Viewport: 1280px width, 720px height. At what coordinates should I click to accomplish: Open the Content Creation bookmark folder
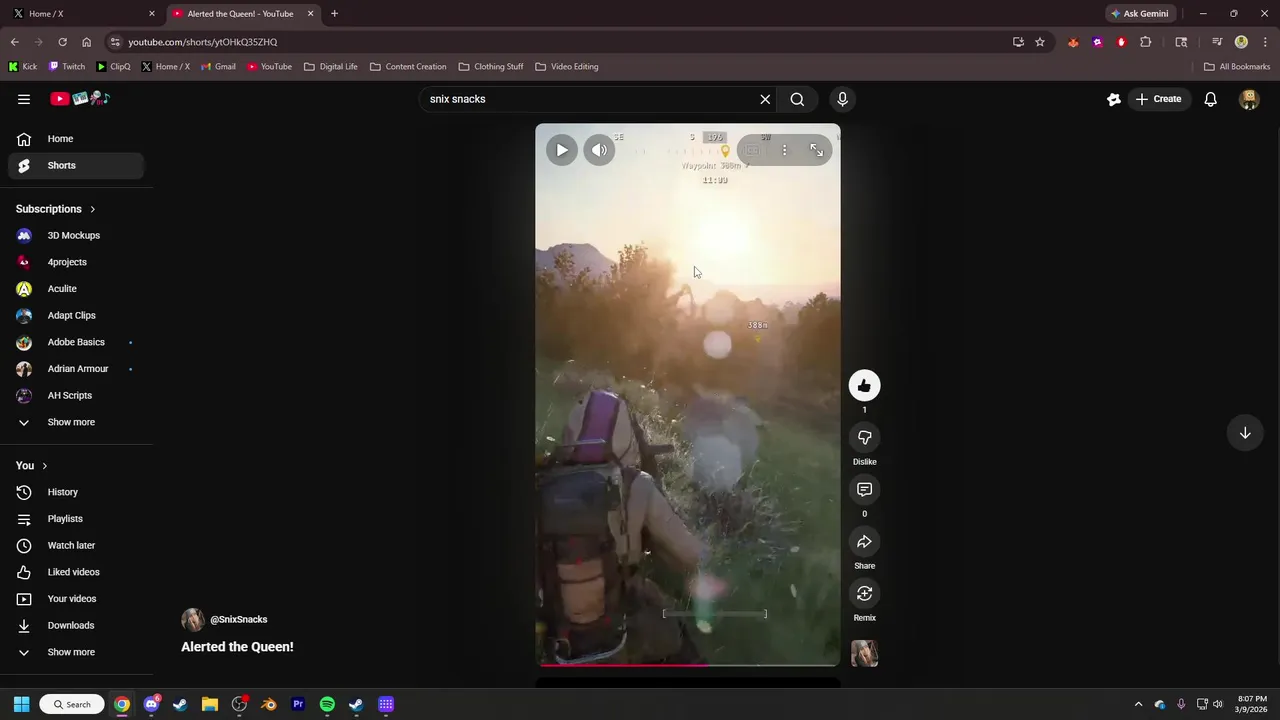click(x=408, y=67)
